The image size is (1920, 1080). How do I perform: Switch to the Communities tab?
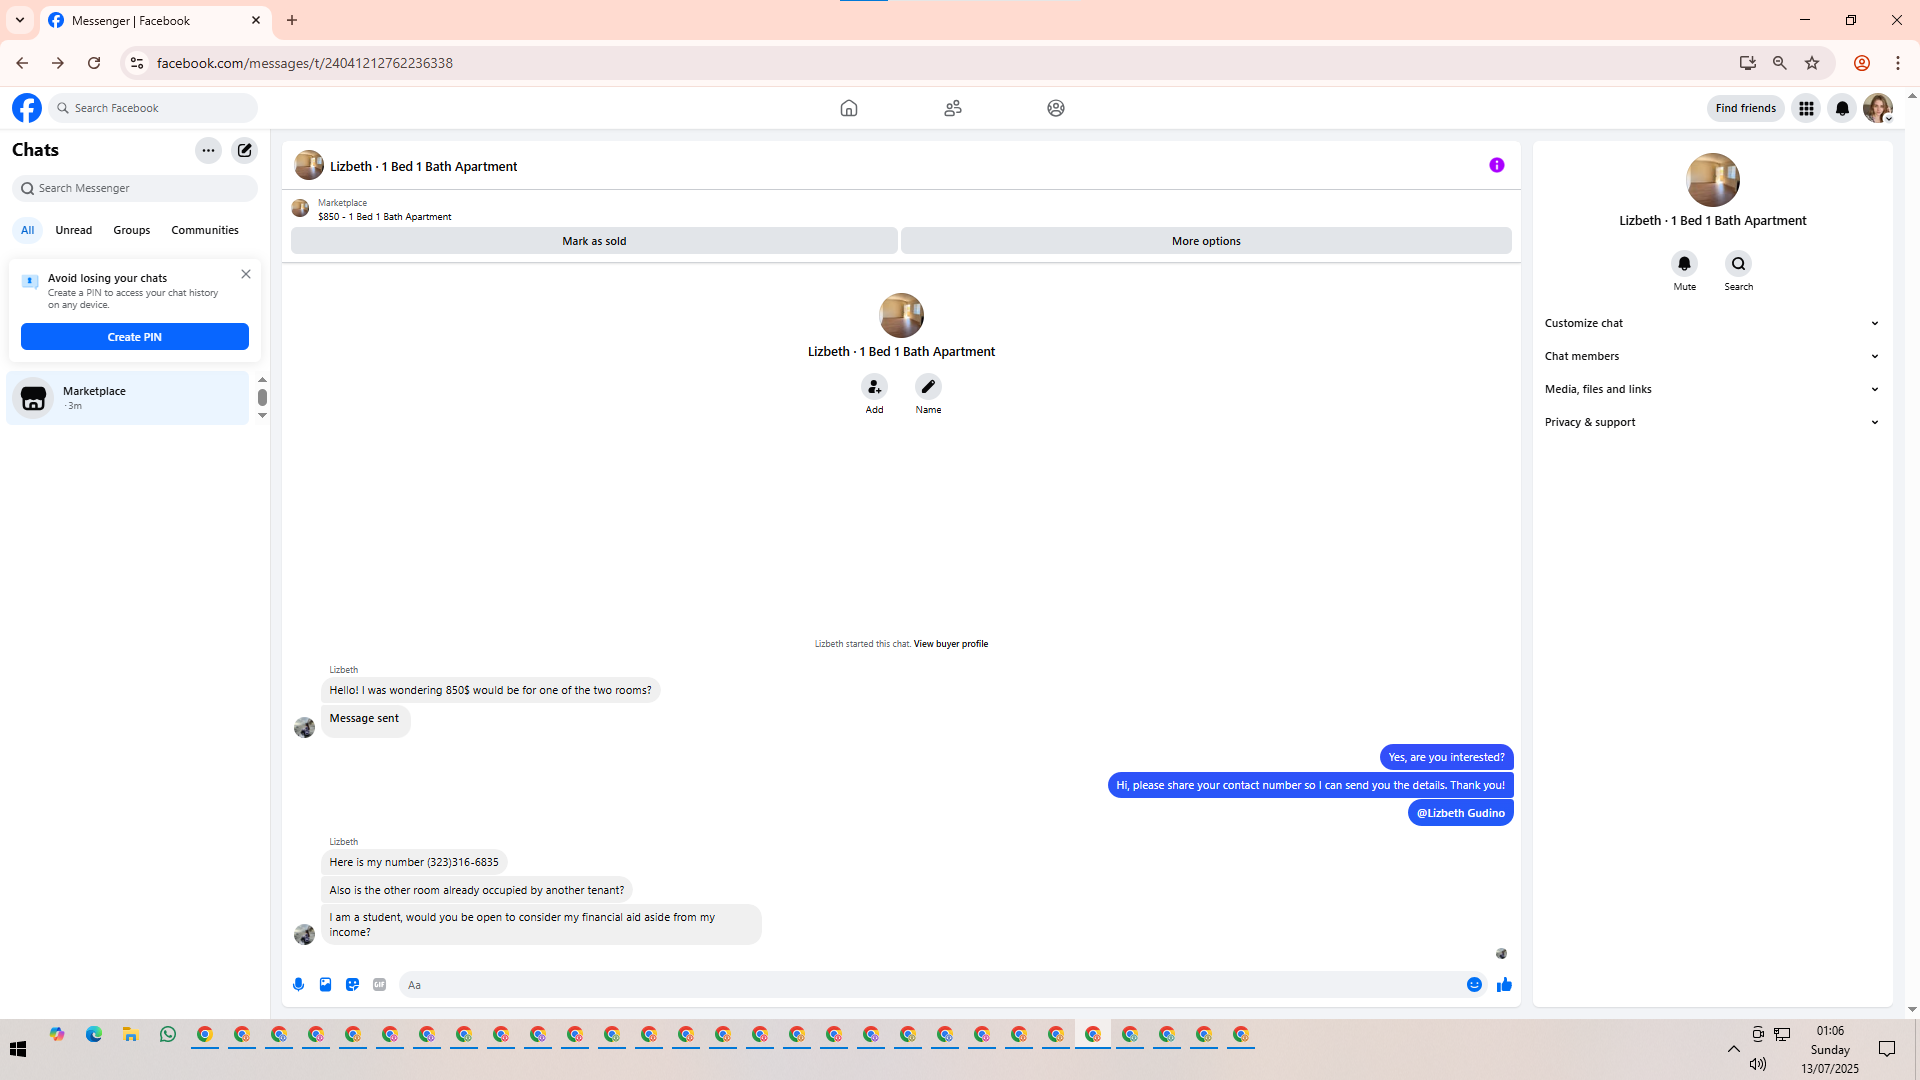pyautogui.click(x=205, y=230)
